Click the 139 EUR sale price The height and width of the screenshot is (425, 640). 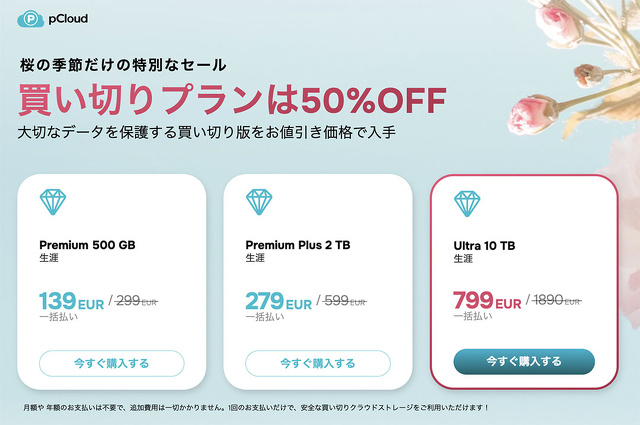coord(72,301)
